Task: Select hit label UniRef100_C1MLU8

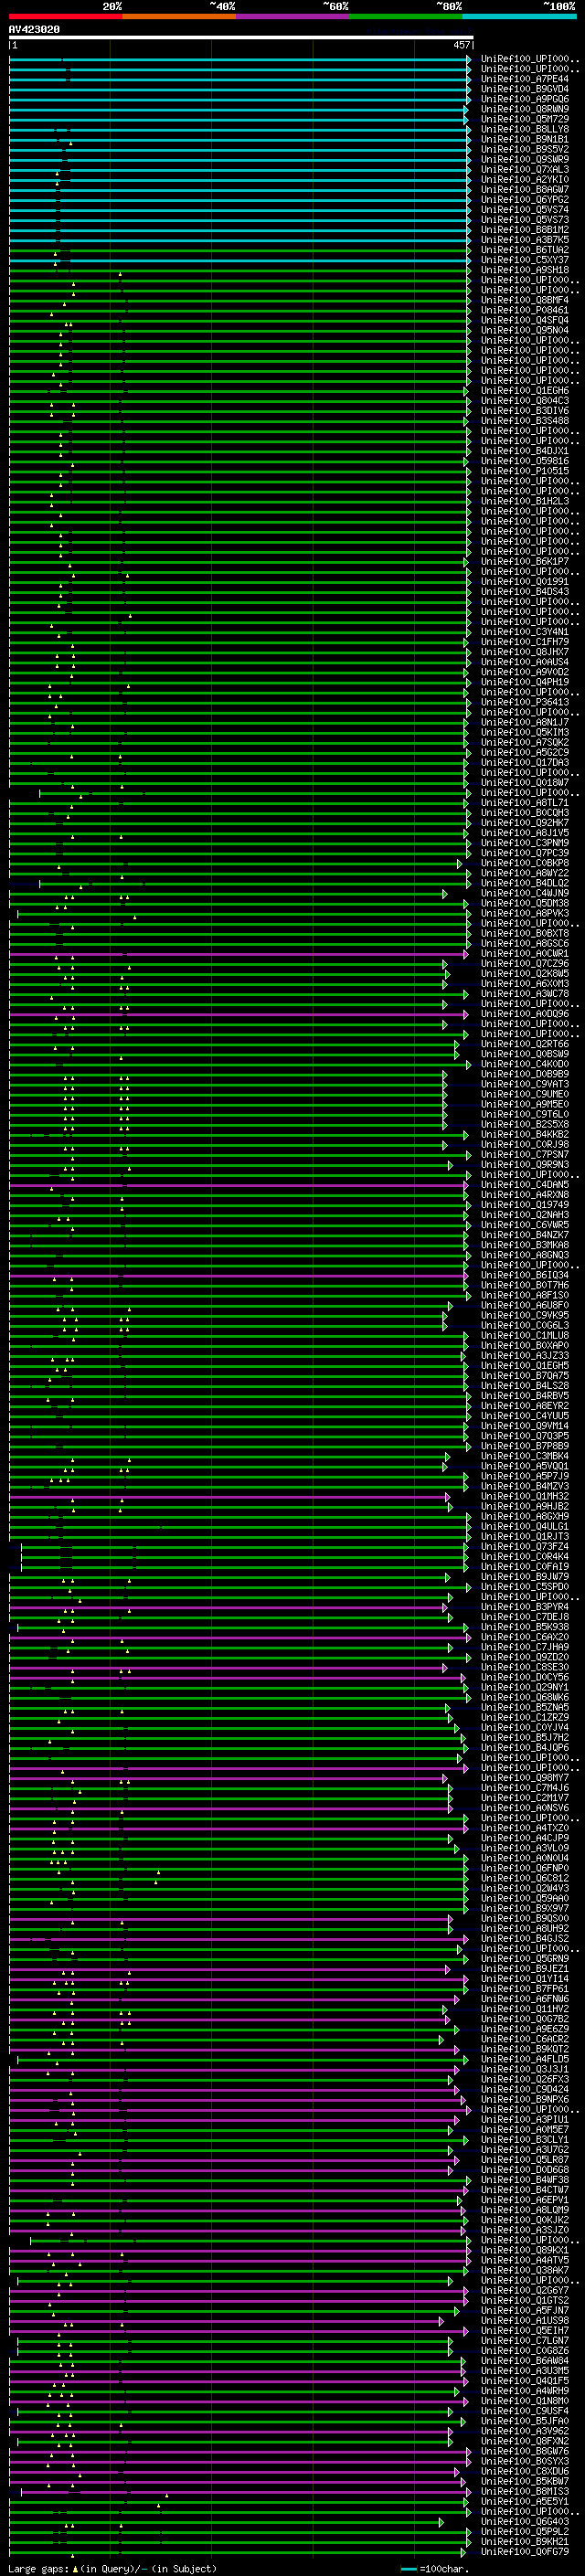Action: 525,1335
